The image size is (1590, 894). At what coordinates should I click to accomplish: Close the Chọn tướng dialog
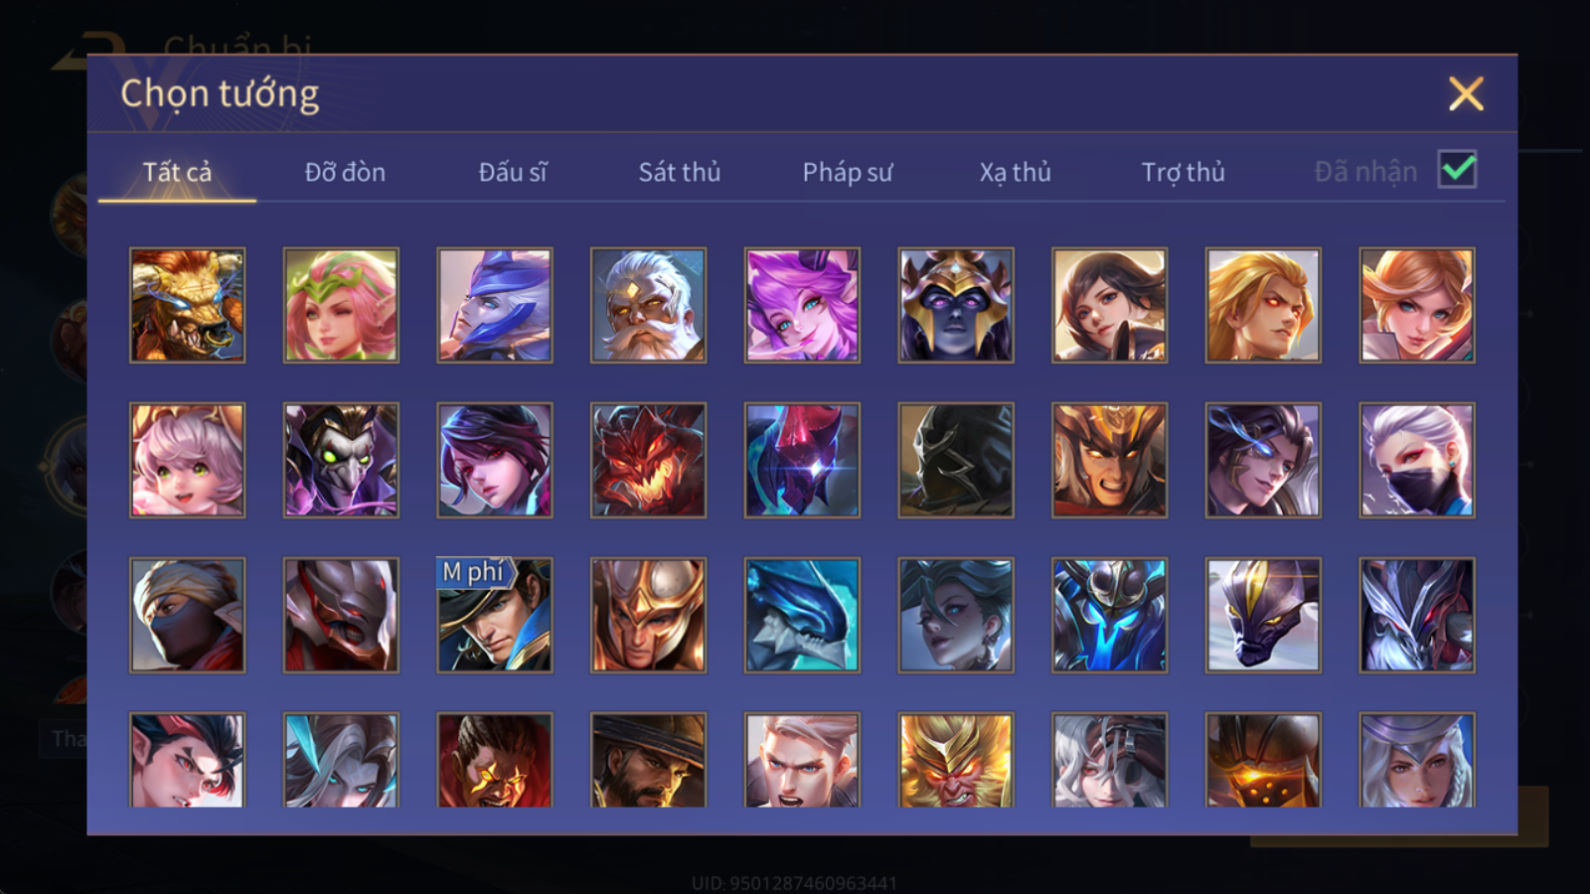pyautogui.click(x=1466, y=94)
